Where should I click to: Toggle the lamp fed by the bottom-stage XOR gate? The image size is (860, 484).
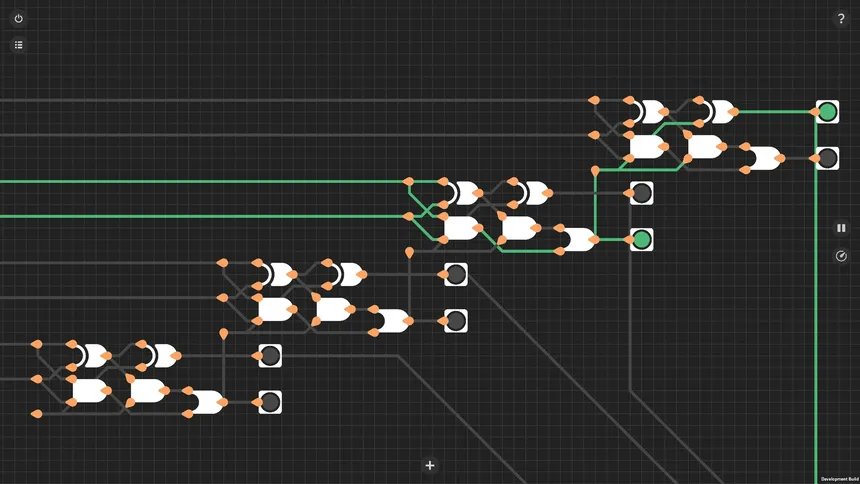point(270,356)
